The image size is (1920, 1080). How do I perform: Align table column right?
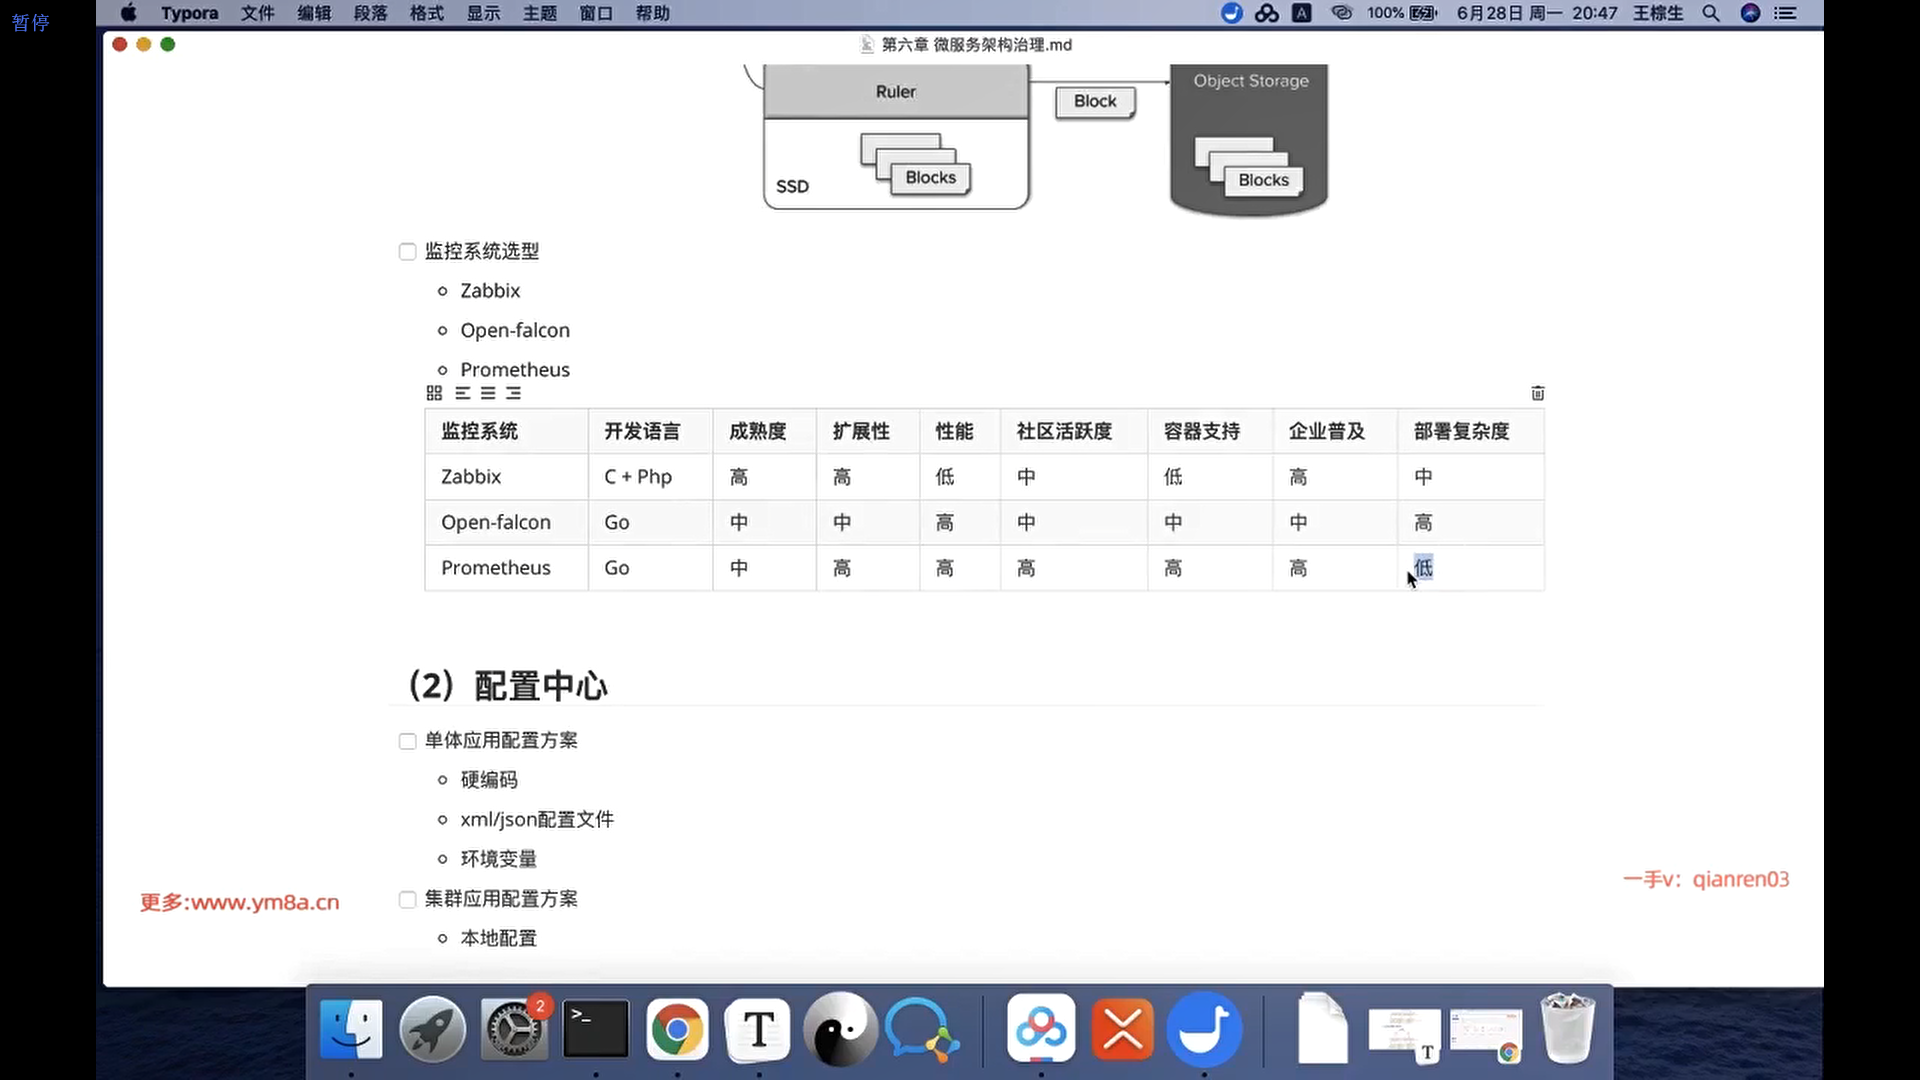point(513,393)
